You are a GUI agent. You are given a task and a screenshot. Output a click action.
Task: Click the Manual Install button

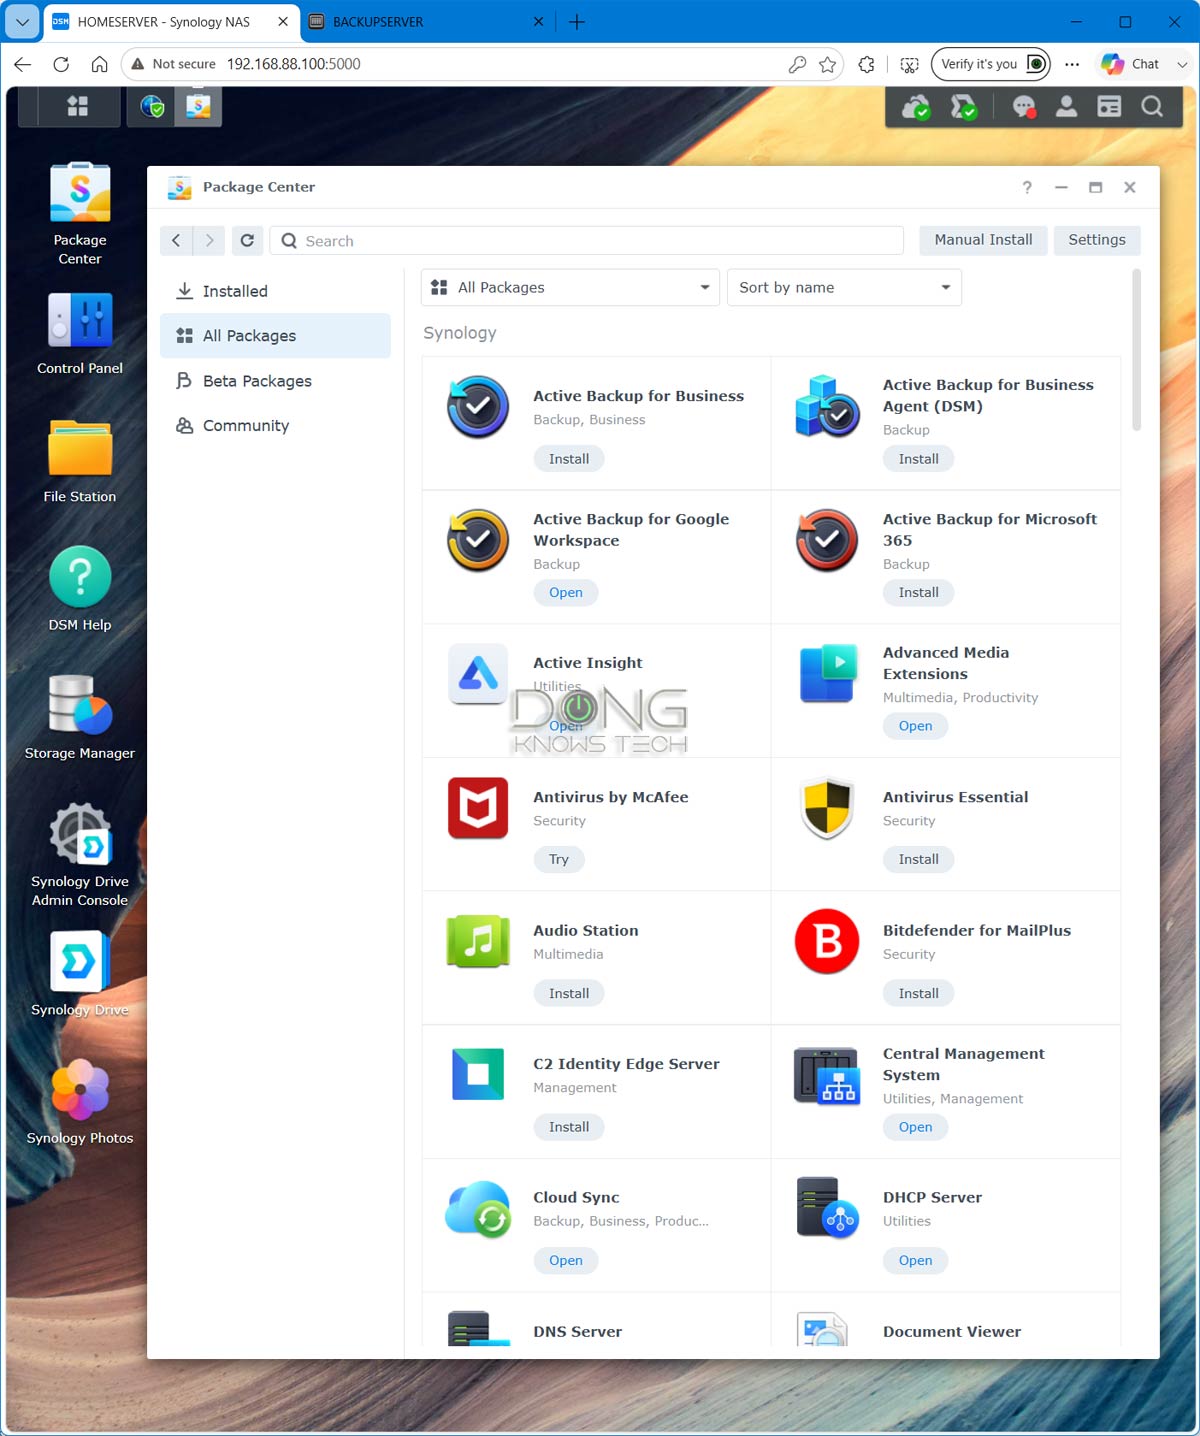[x=983, y=240]
